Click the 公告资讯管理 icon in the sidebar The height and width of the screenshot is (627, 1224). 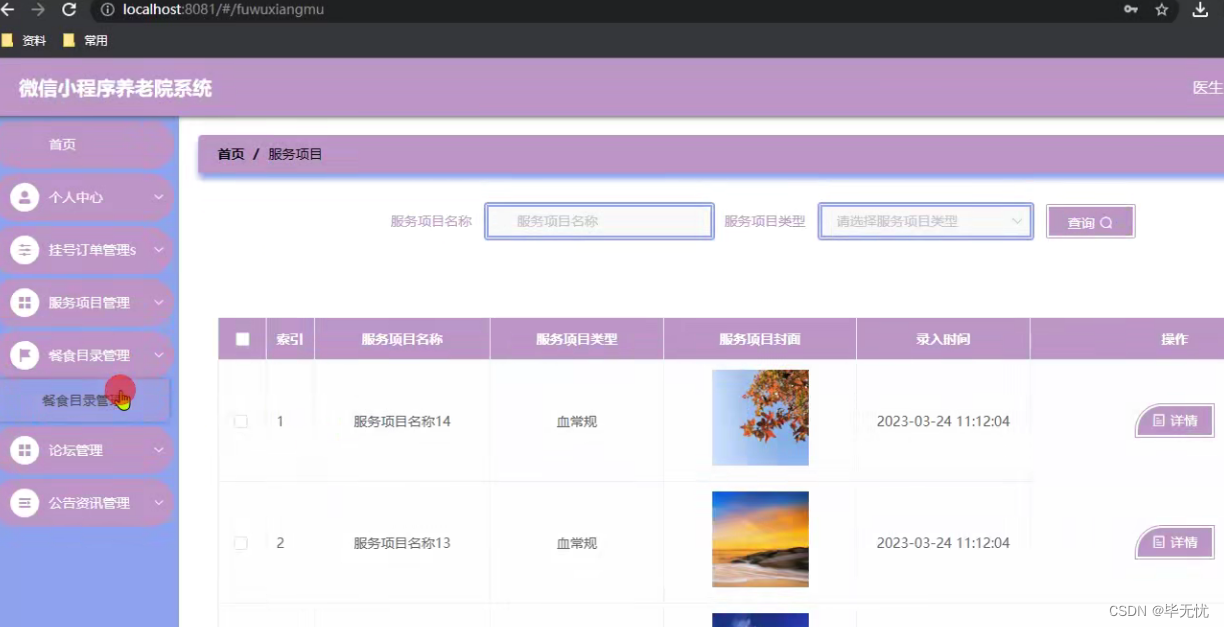pos(23,502)
